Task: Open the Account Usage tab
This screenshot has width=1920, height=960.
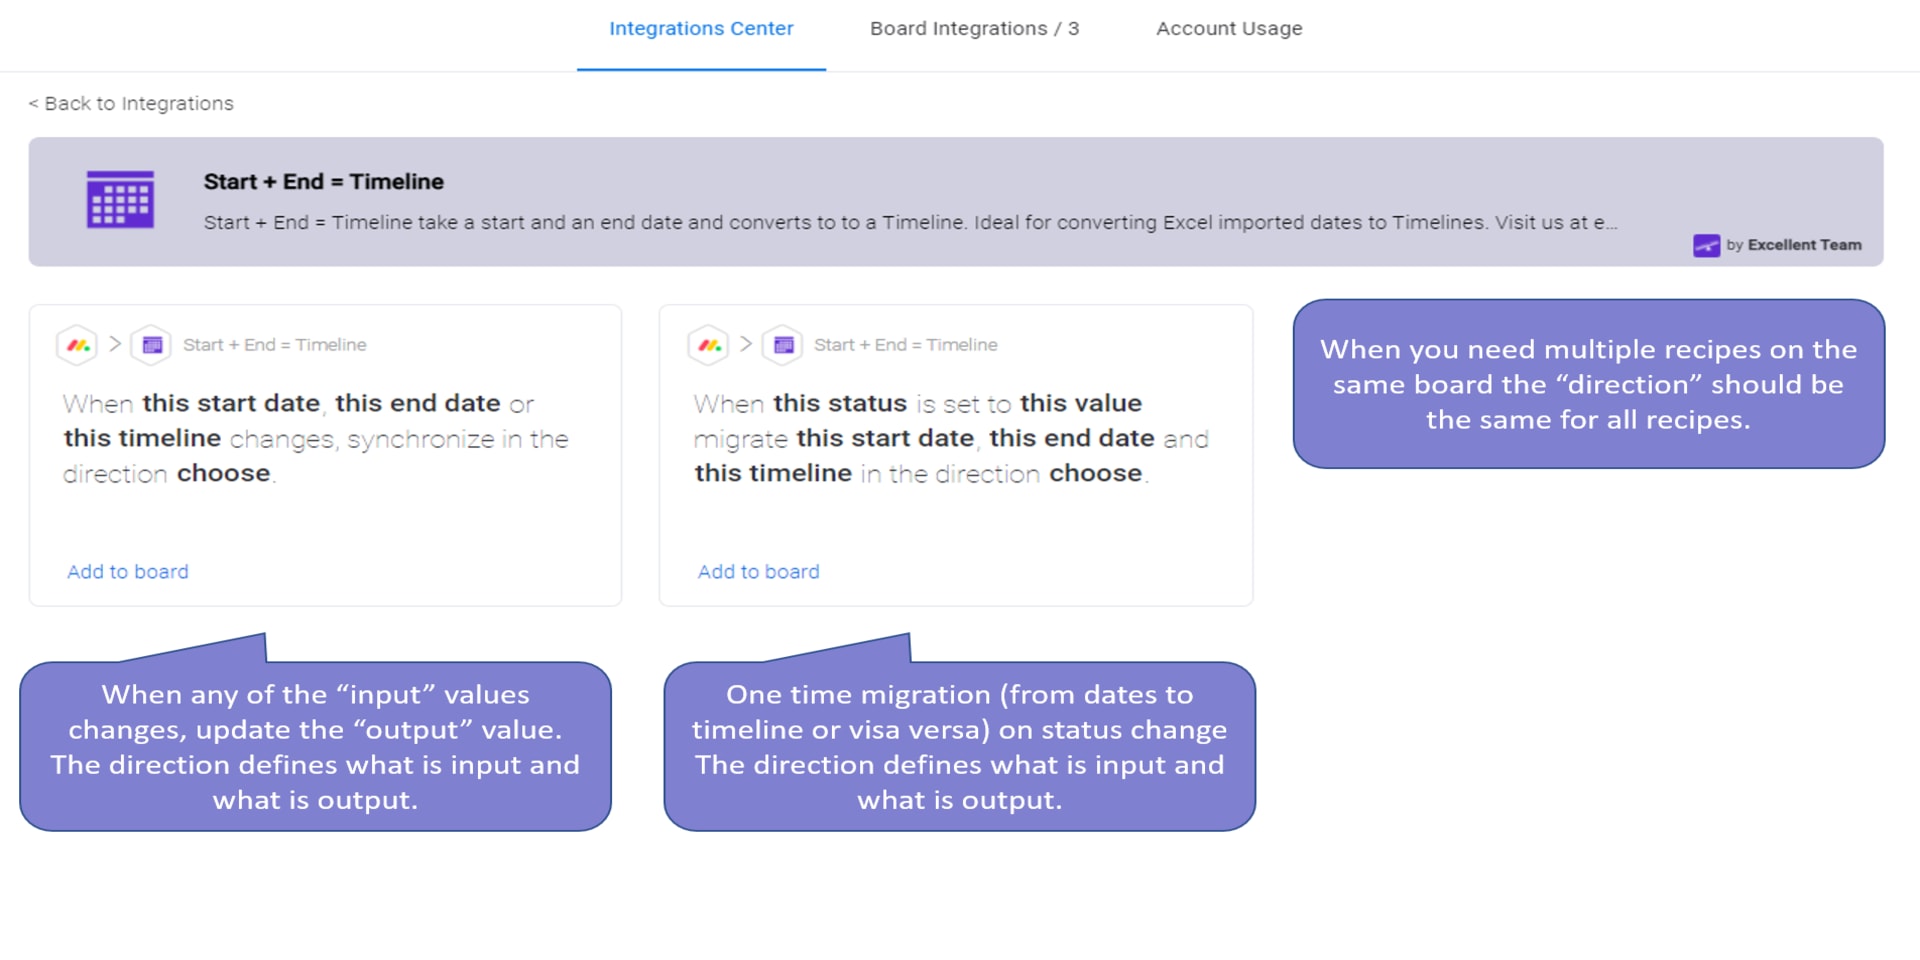Action: [1229, 29]
